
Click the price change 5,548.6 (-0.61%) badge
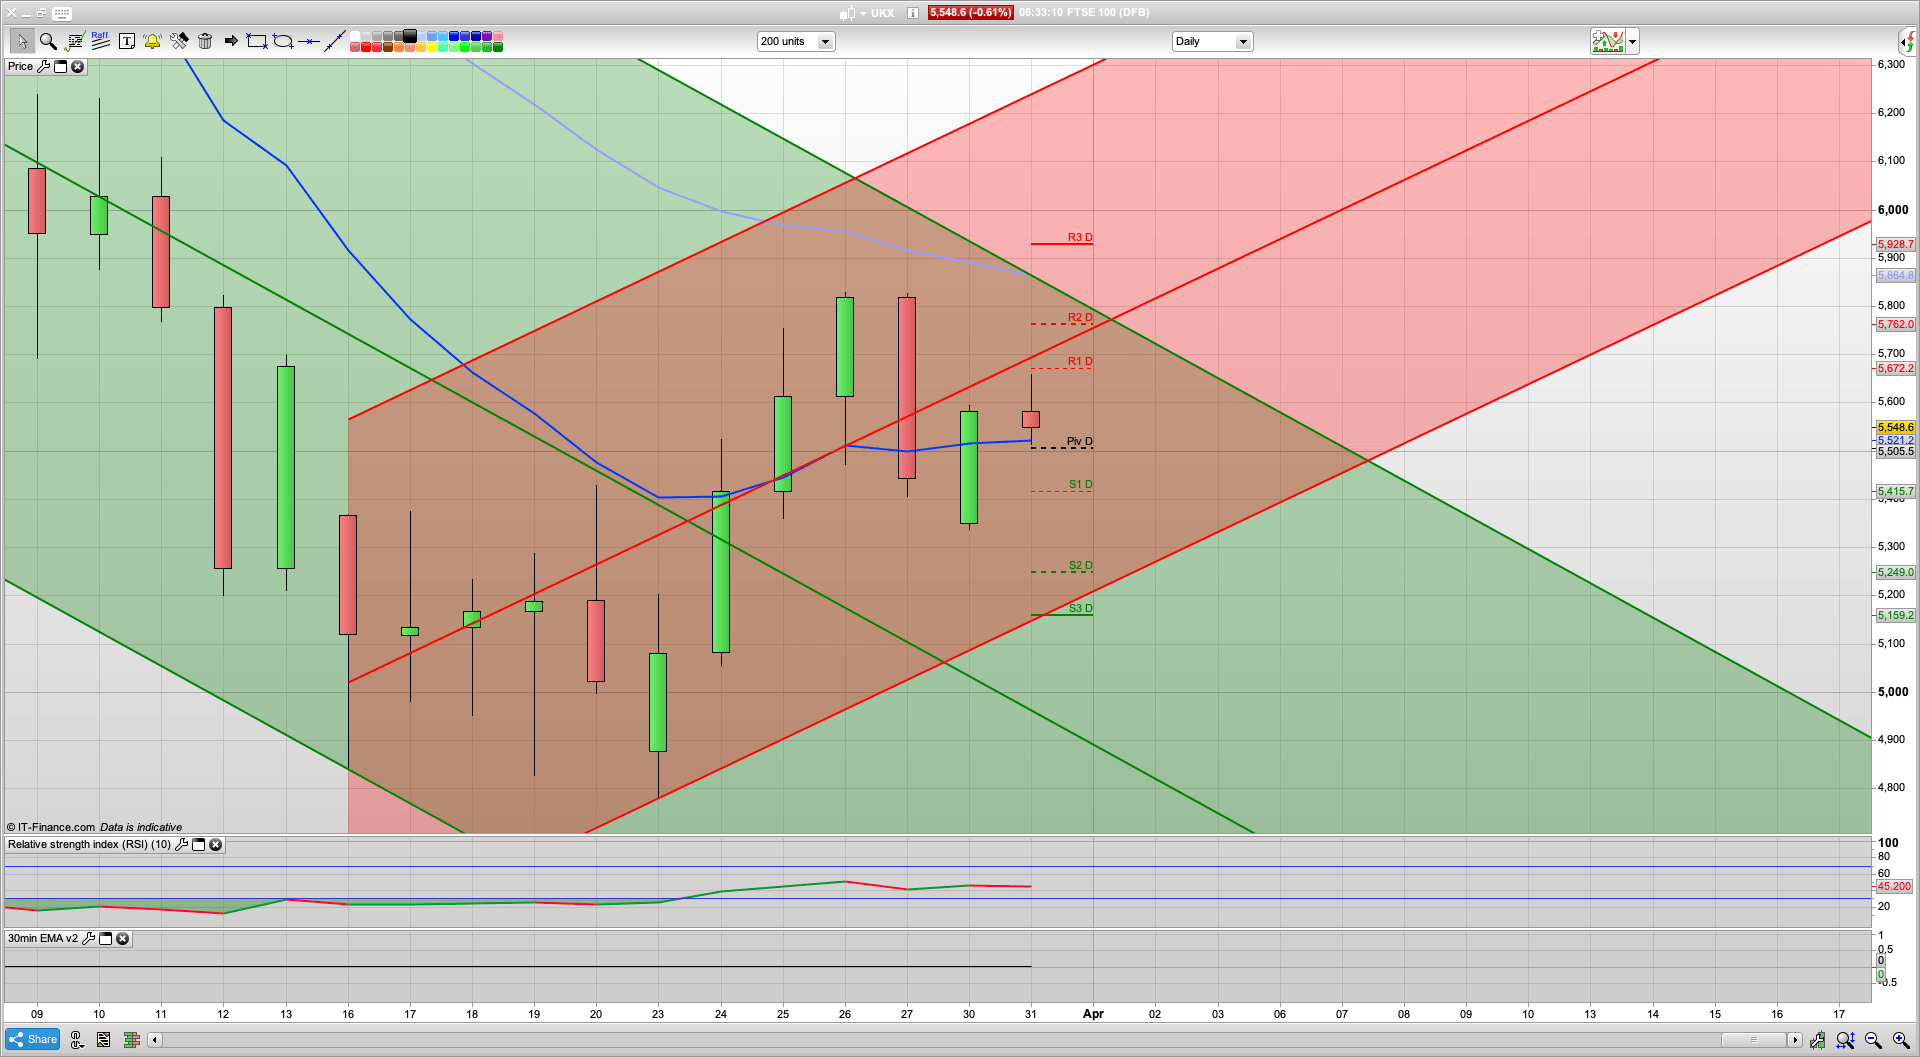coord(970,13)
